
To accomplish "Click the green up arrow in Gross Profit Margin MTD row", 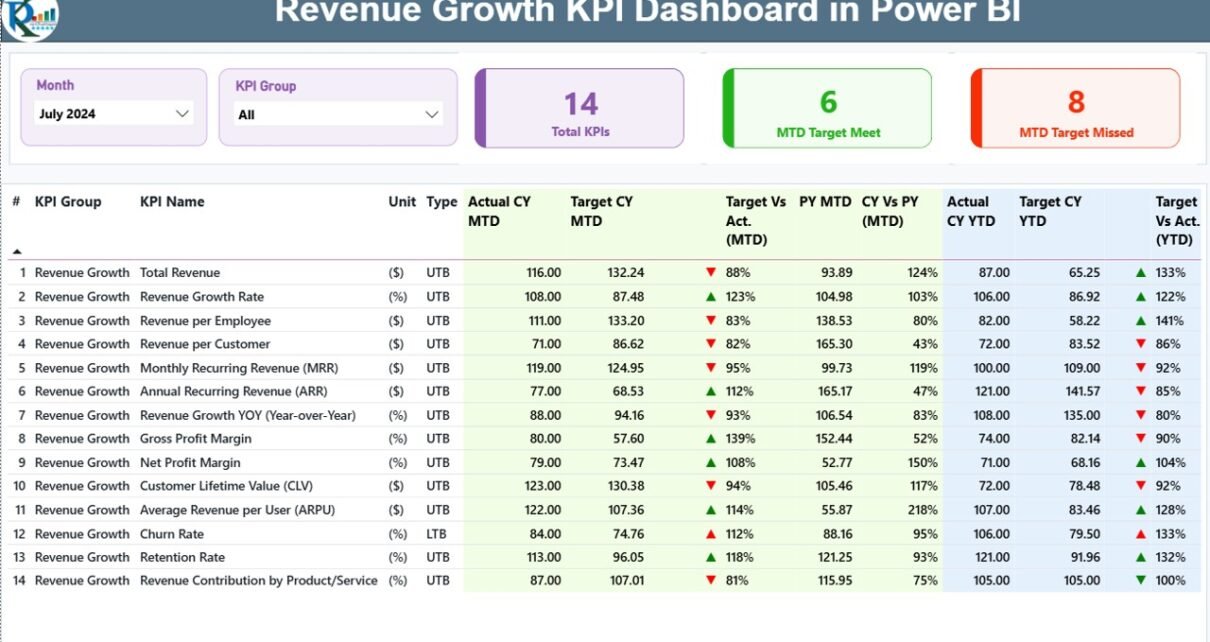I will [x=711, y=439].
